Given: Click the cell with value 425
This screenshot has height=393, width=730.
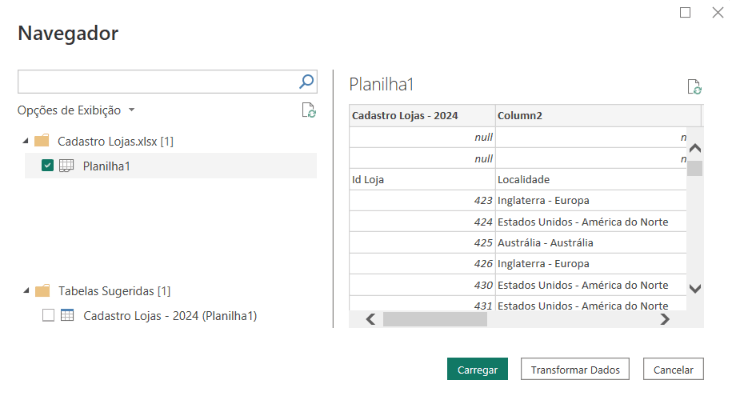Looking at the screenshot, I should (x=422, y=243).
